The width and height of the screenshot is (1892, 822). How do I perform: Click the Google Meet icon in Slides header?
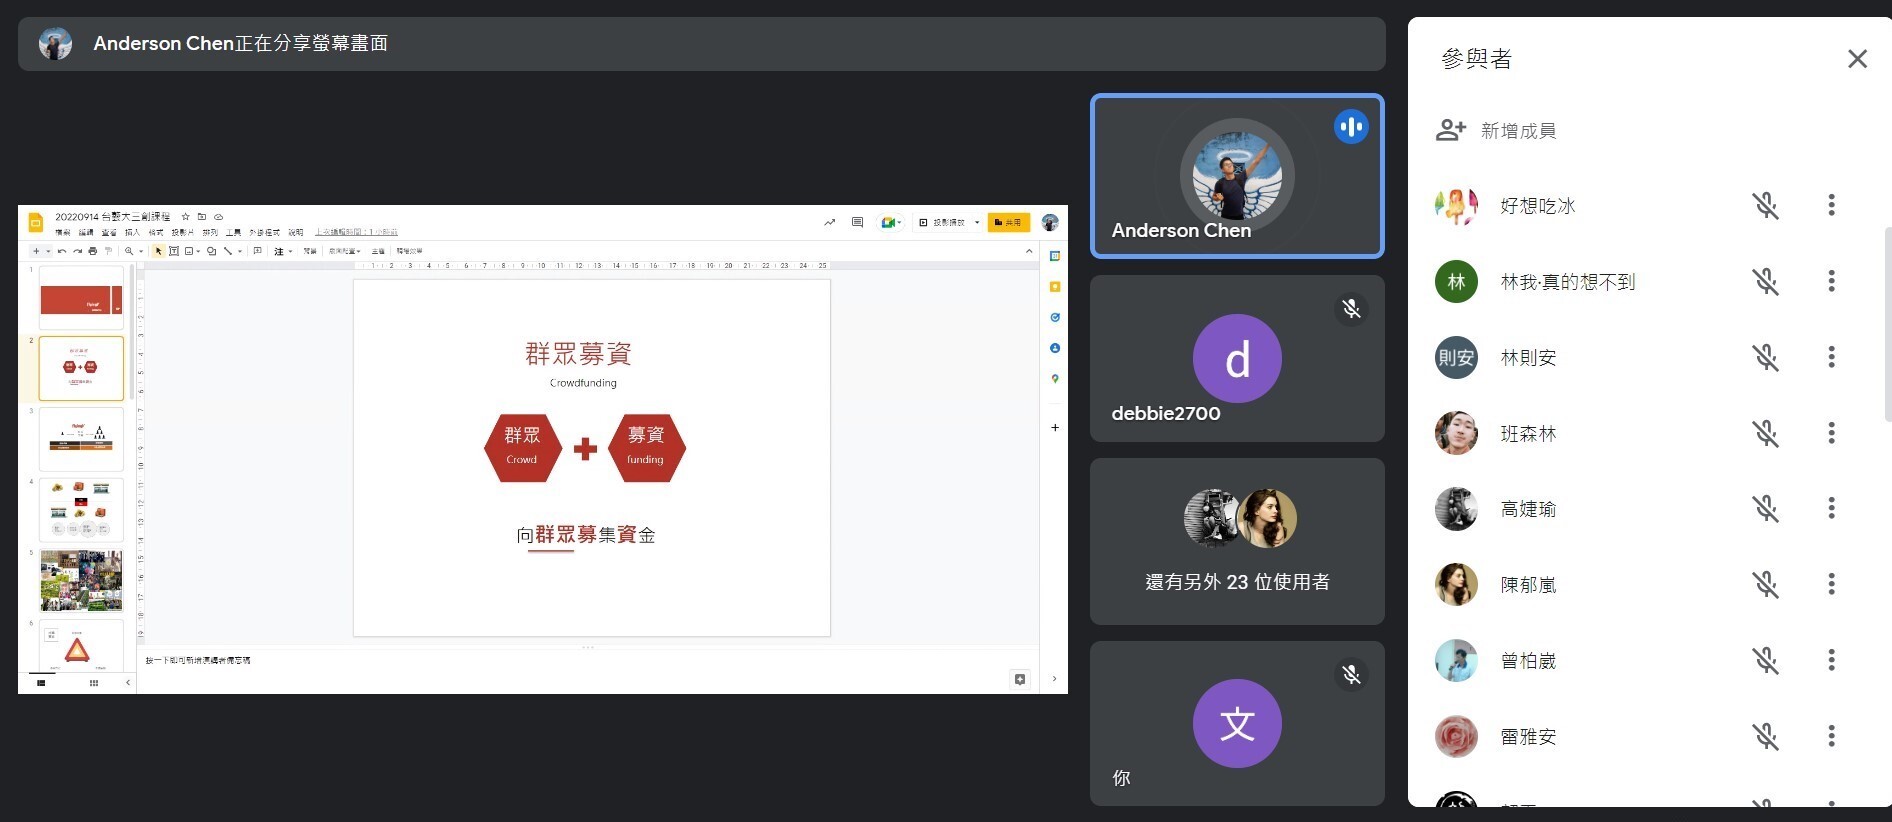(887, 222)
